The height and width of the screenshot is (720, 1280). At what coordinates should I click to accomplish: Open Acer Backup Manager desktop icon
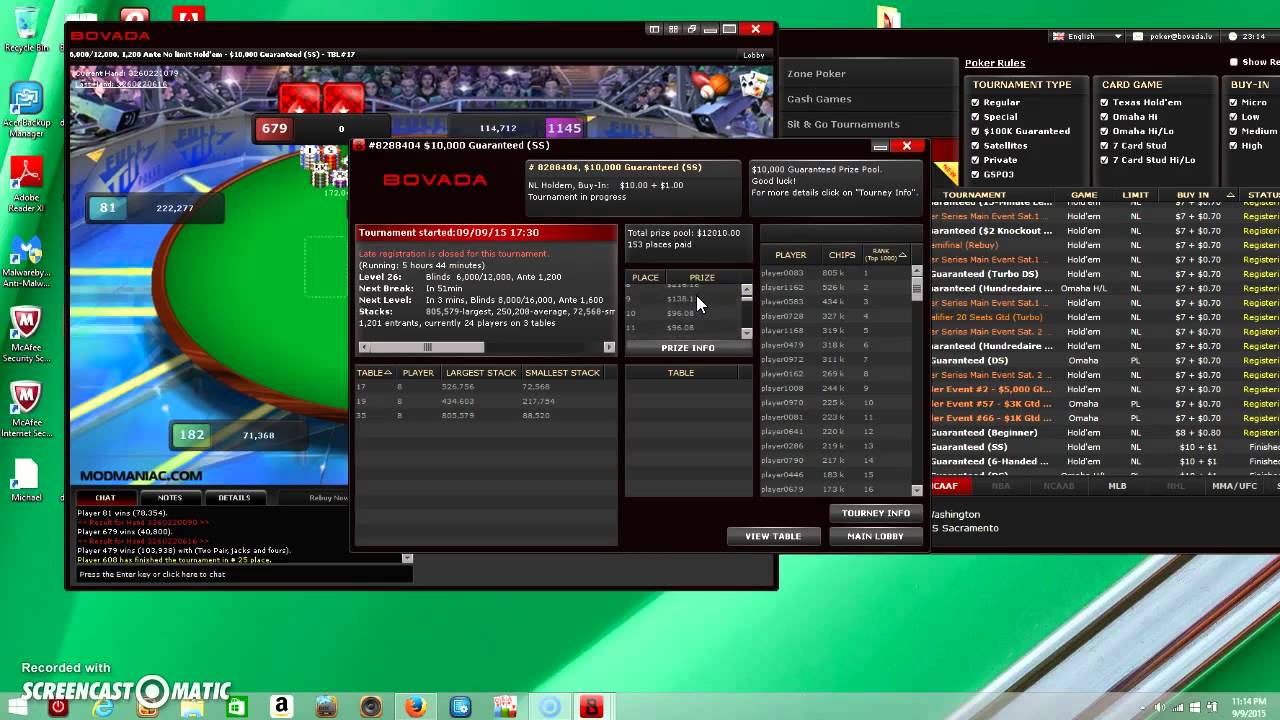26,110
